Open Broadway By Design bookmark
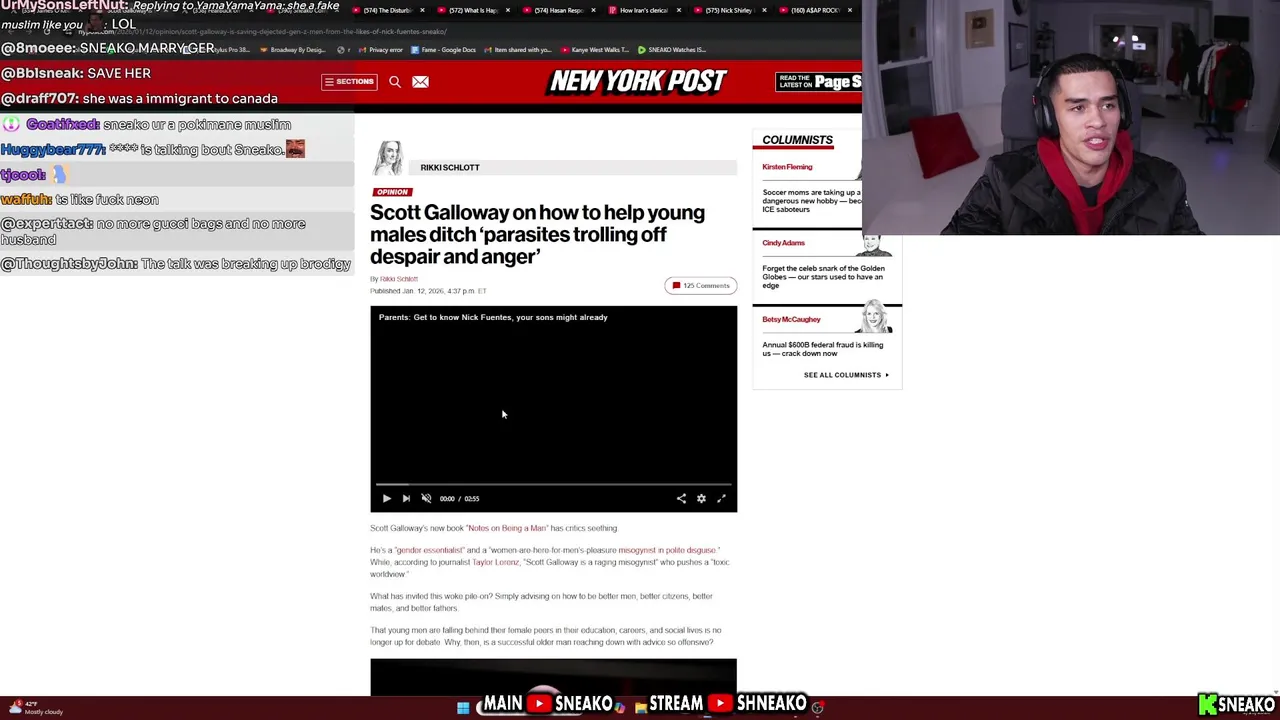 coord(294,50)
